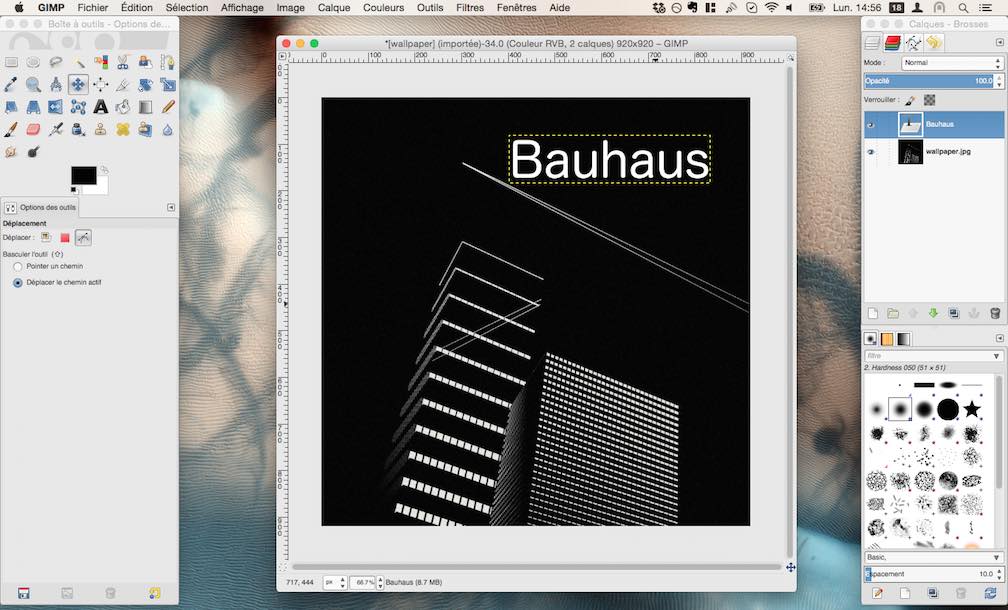The image size is (1008, 610).
Task: Open the Filtres menu
Action: [470, 8]
